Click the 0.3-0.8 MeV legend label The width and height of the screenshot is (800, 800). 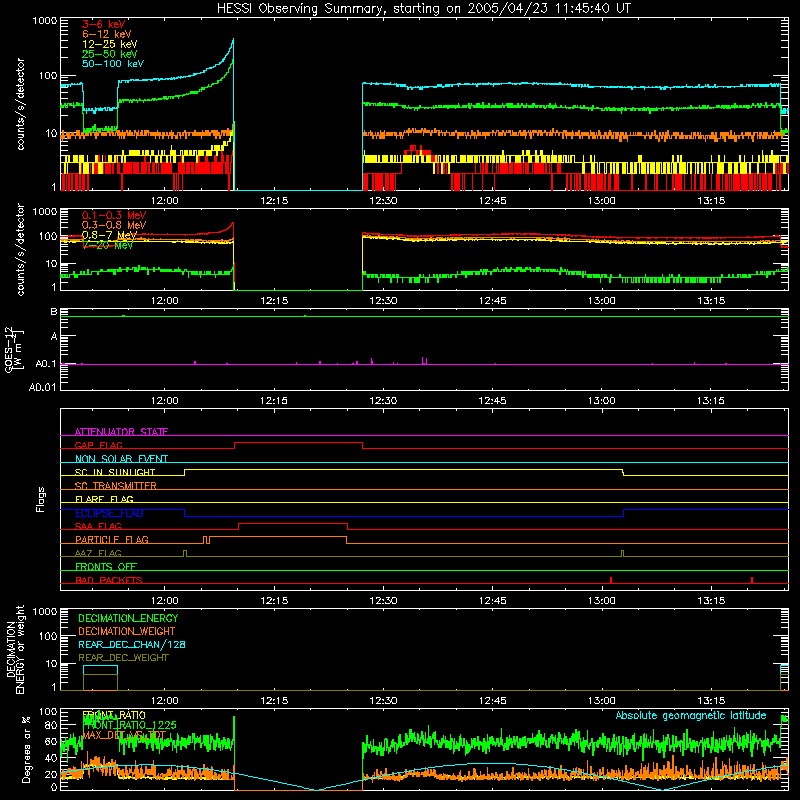[x=114, y=225]
